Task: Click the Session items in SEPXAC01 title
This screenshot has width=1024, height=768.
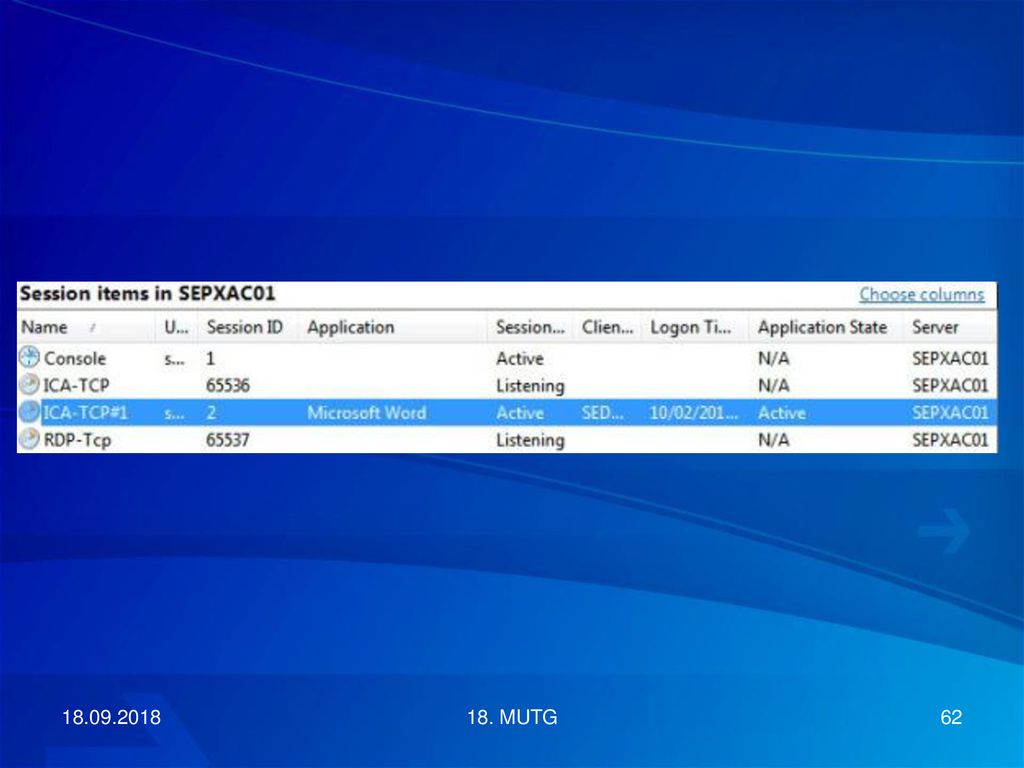Action: point(148,294)
